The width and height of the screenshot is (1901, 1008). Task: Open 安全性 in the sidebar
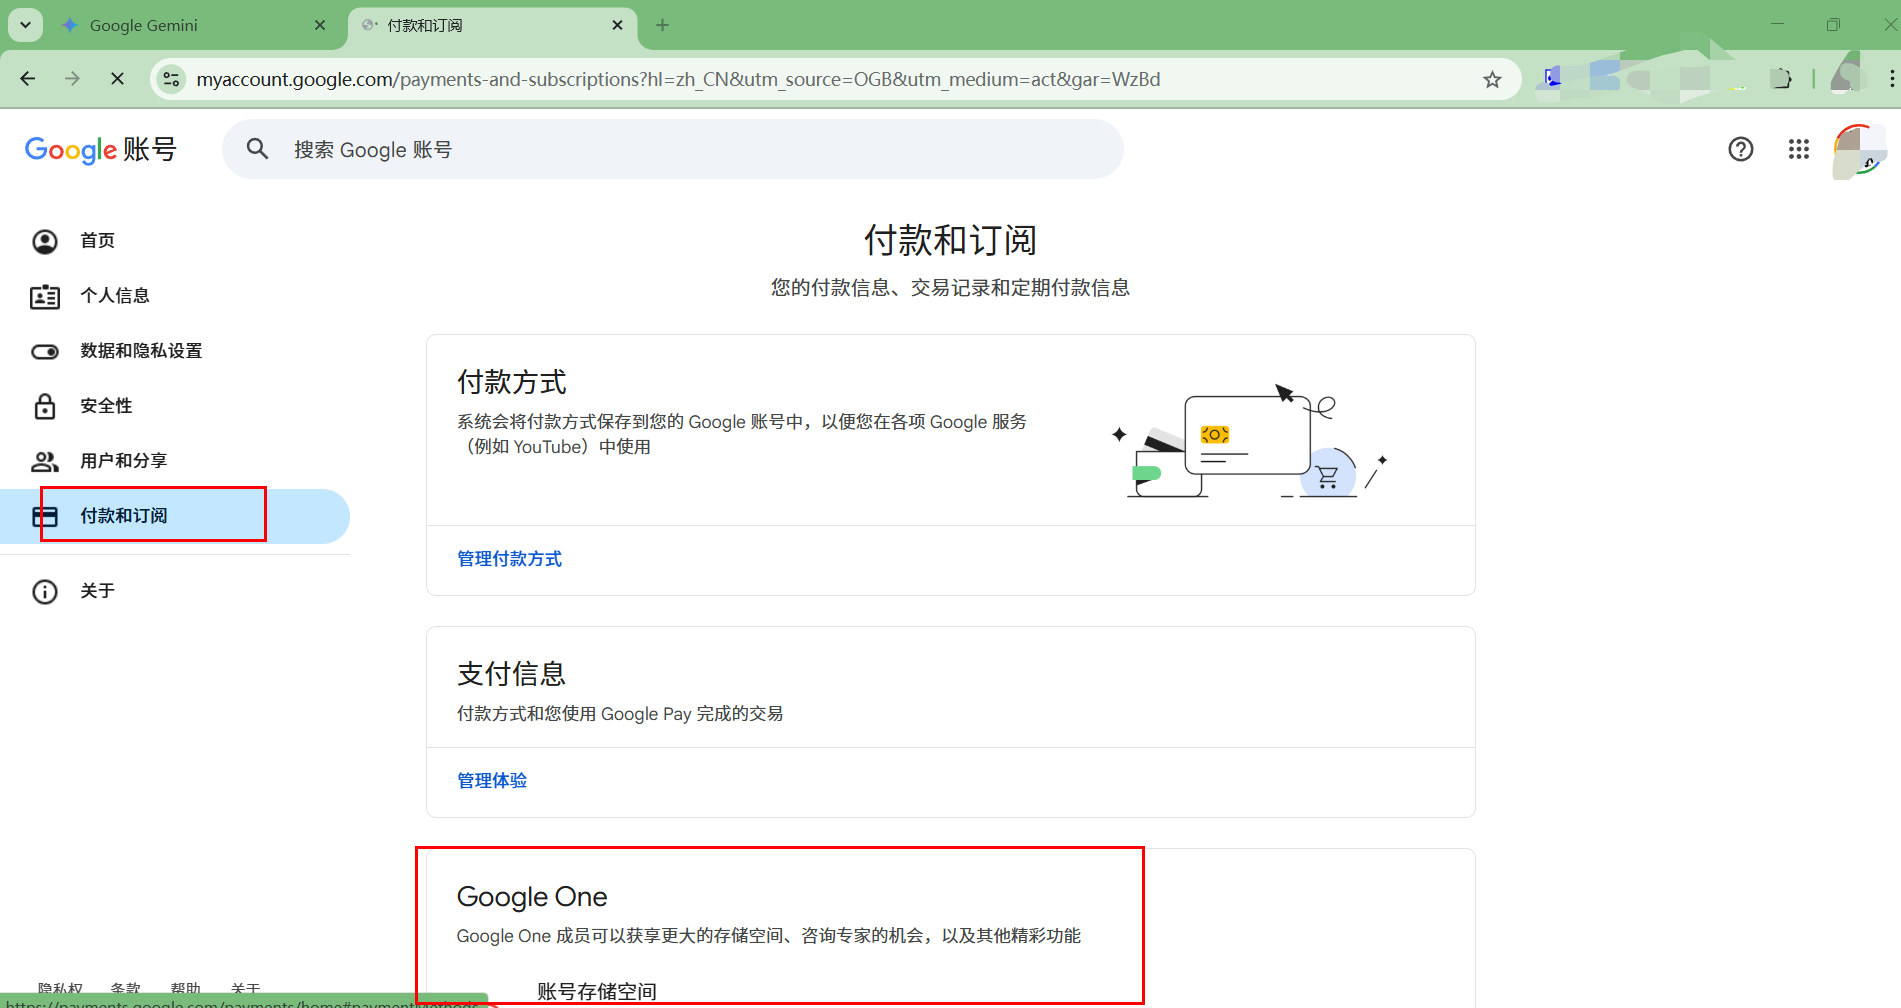pyautogui.click(x=106, y=406)
